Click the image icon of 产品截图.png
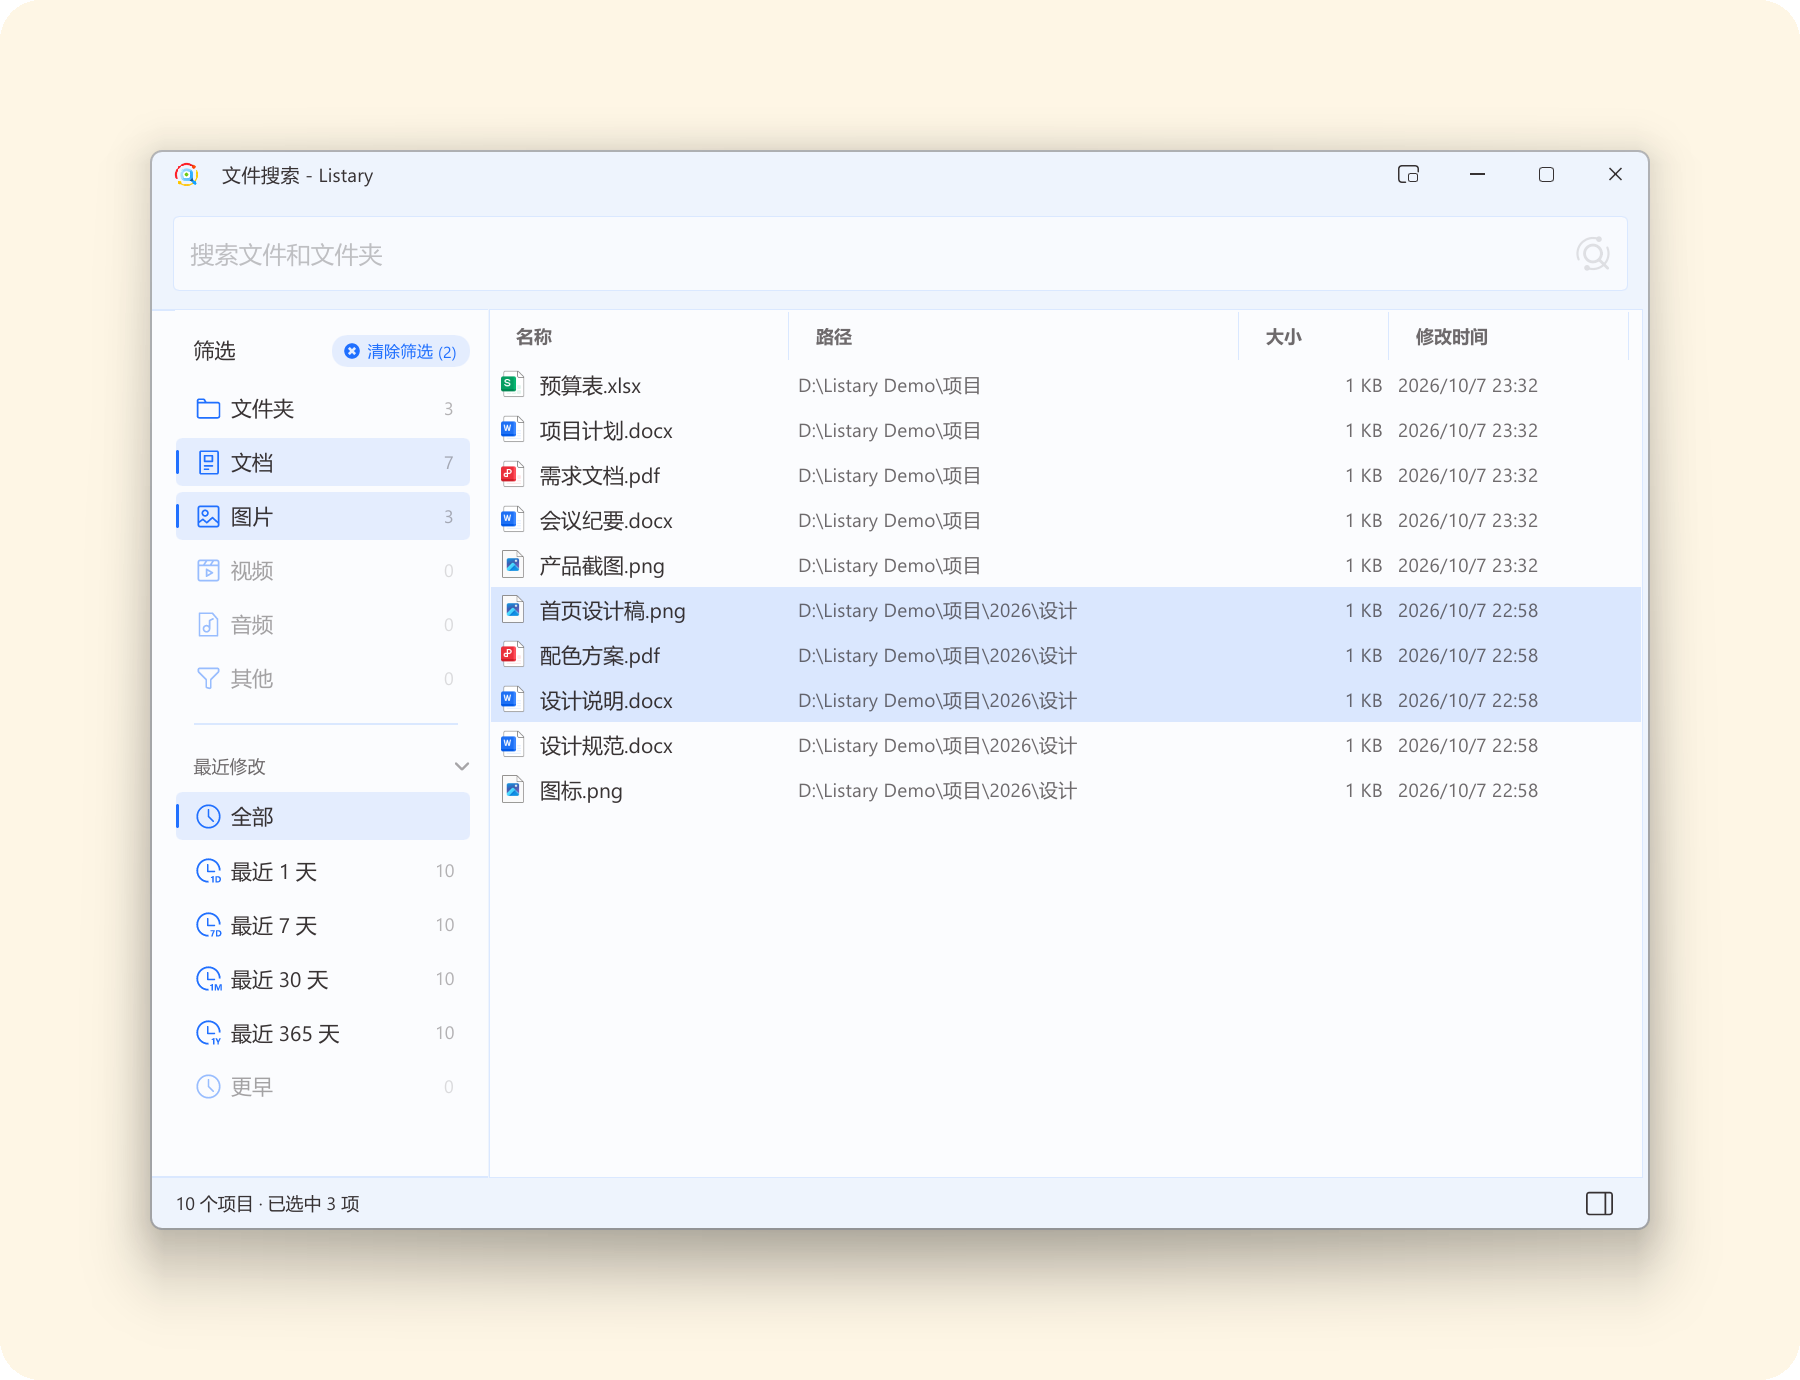The height and width of the screenshot is (1380, 1800). [512, 565]
